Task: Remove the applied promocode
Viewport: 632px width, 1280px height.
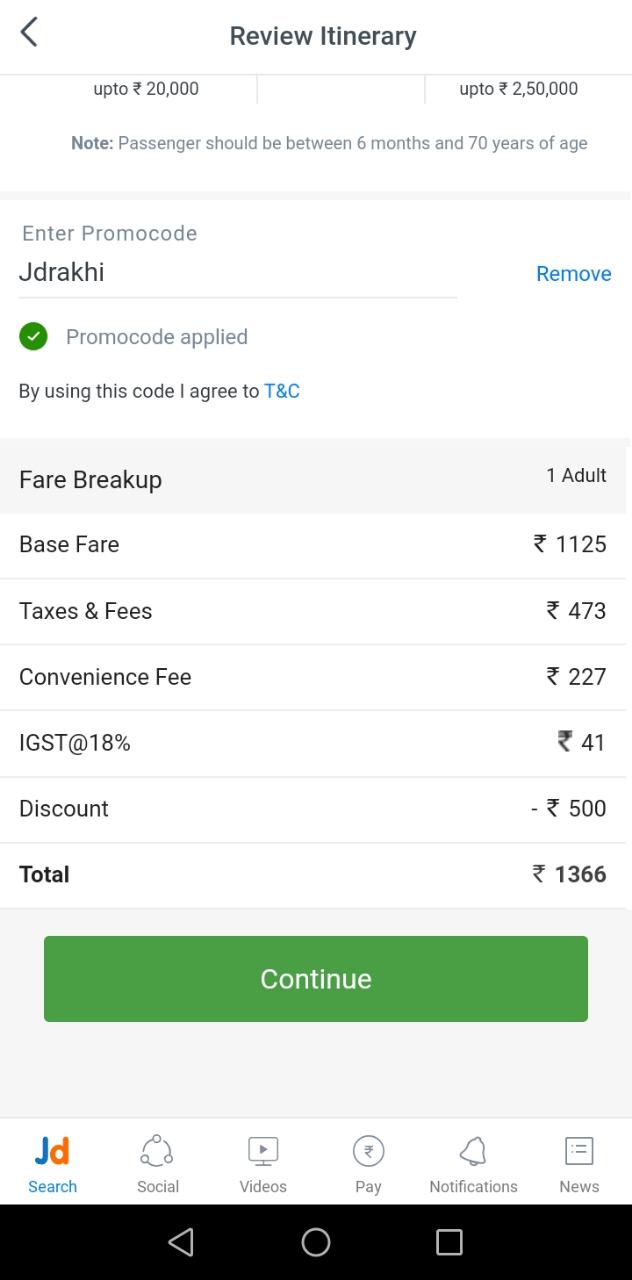Action: click(x=573, y=274)
